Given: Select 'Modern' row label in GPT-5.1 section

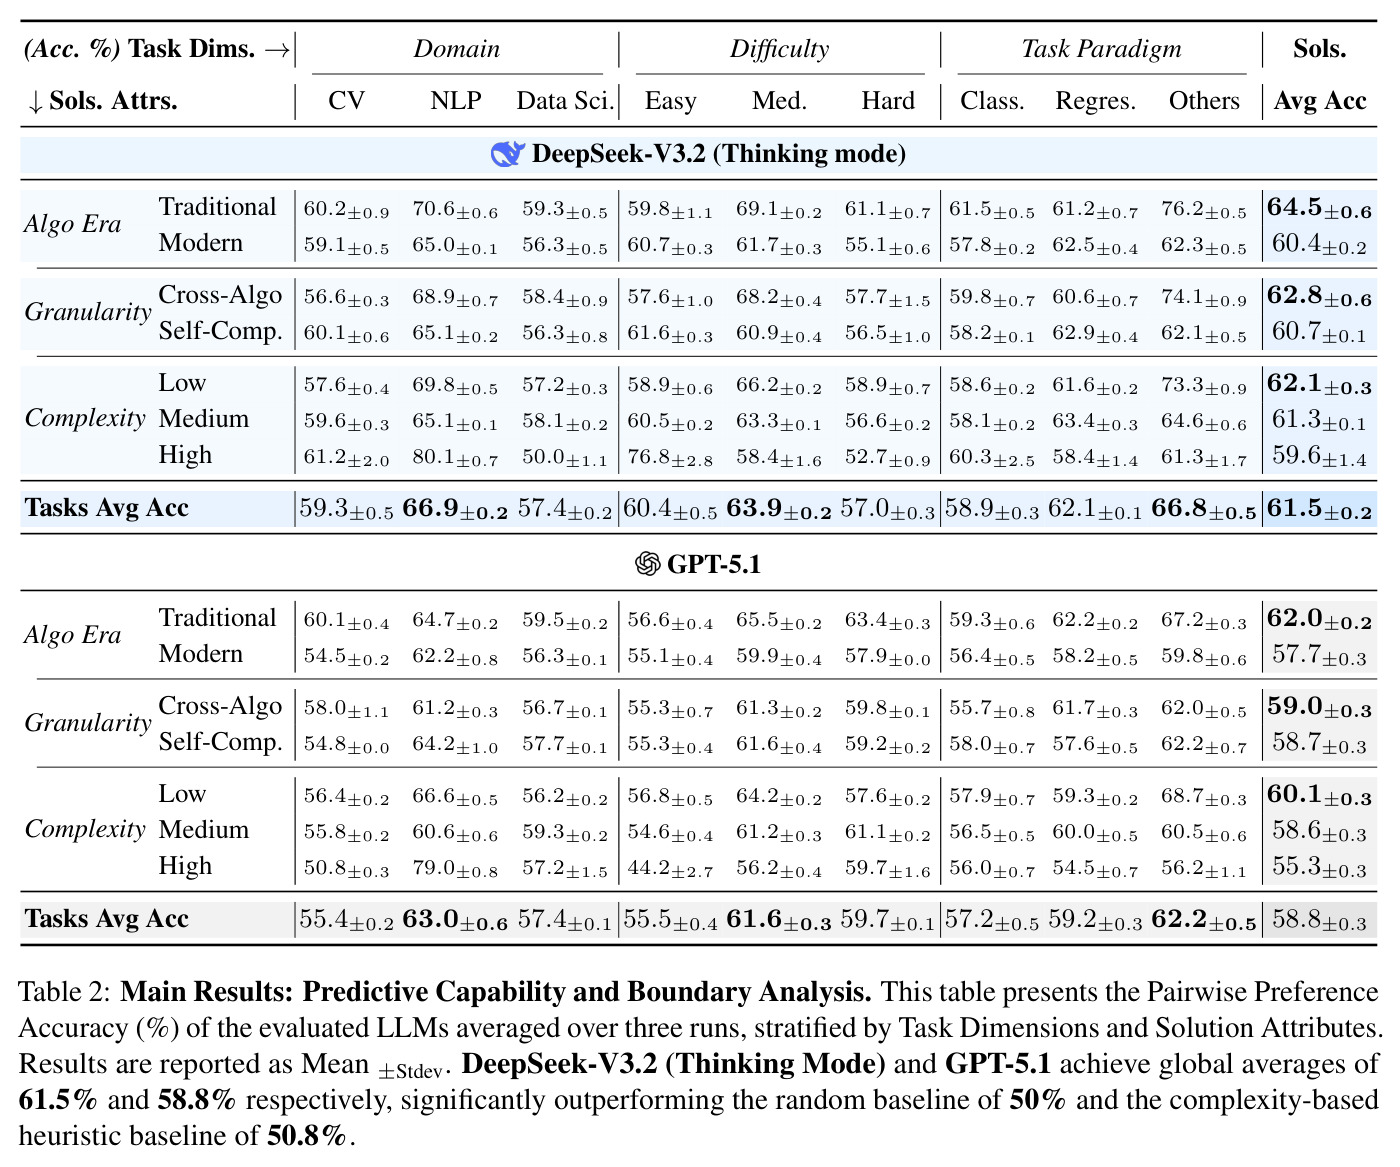Looking at the screenshot, I should [x=201, y=653].
